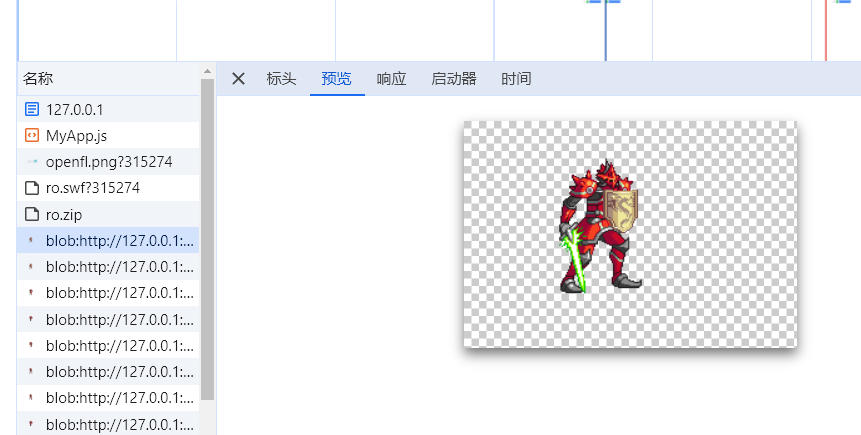The height and width of the screenshot is (435, 861).
Task: Switch to the 标头 tab
Action: point(281,79)
